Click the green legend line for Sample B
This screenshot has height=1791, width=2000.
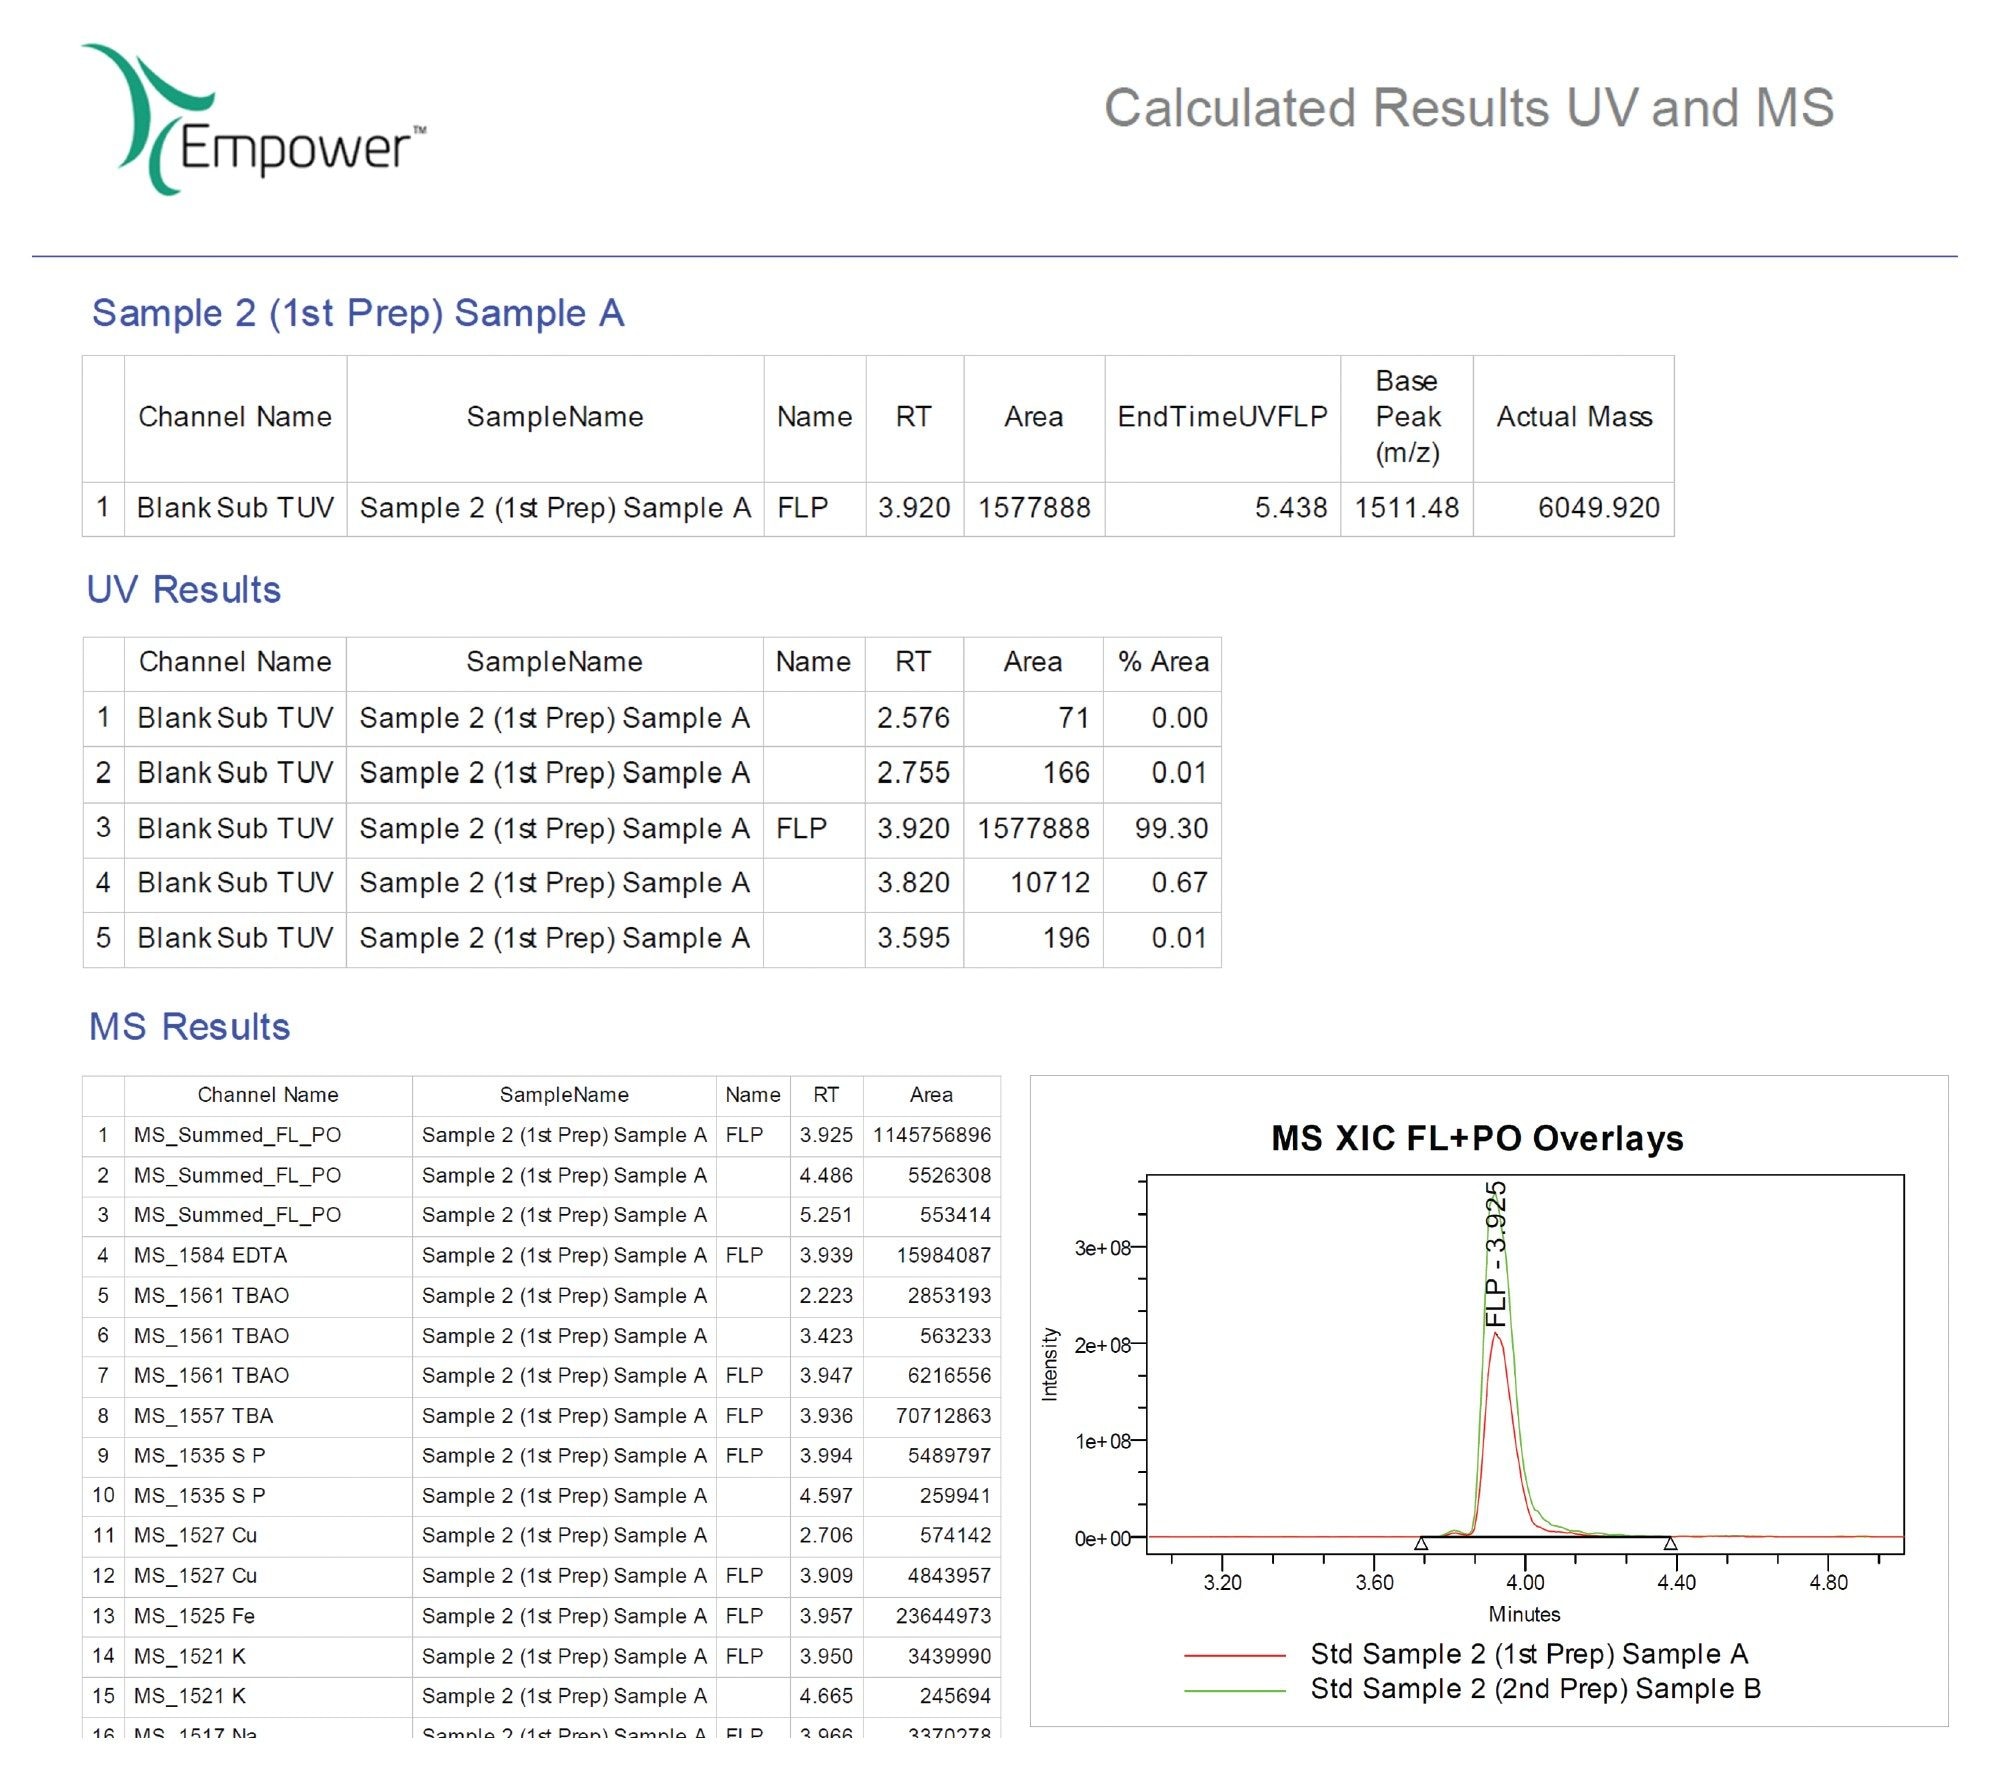1234,1691
